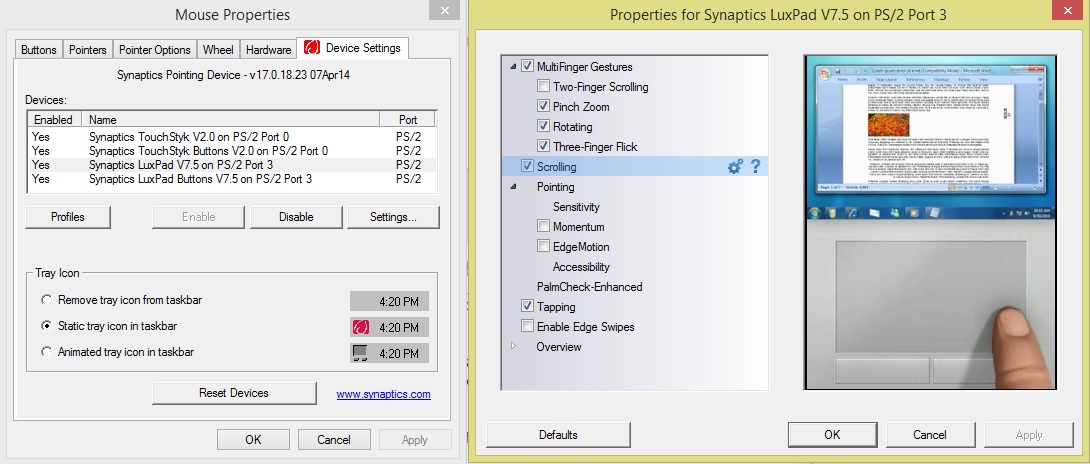The image size is (1090, 464).
Task: Uncheck the Pinch Zoom checkbox
Action: coord(543,106)
